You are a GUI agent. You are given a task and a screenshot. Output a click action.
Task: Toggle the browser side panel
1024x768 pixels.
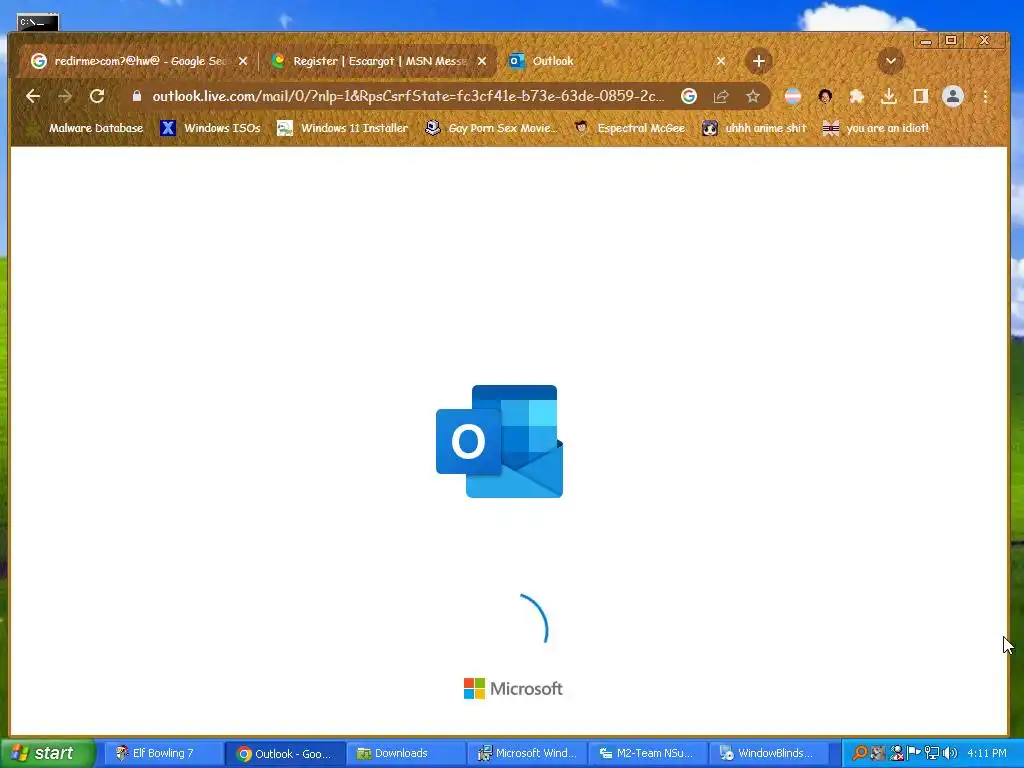(921, 97)
